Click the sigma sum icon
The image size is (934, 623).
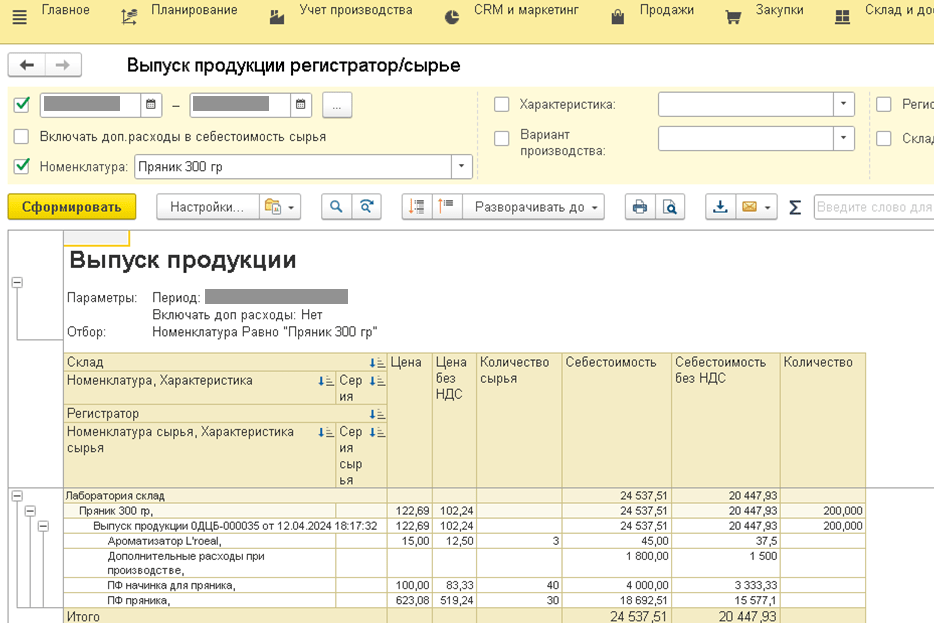[795, 207]
